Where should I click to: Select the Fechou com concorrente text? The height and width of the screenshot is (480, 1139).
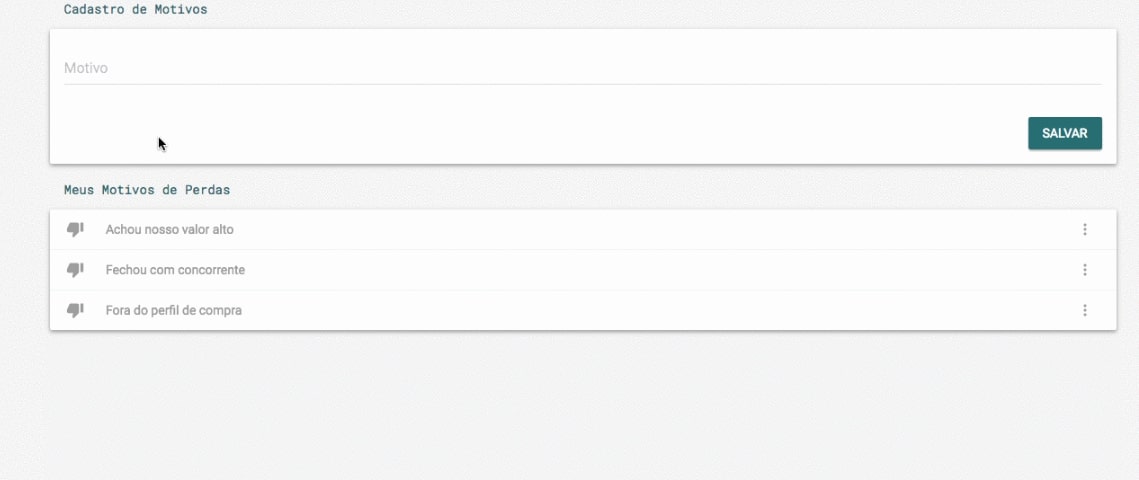tap(175, 270)
